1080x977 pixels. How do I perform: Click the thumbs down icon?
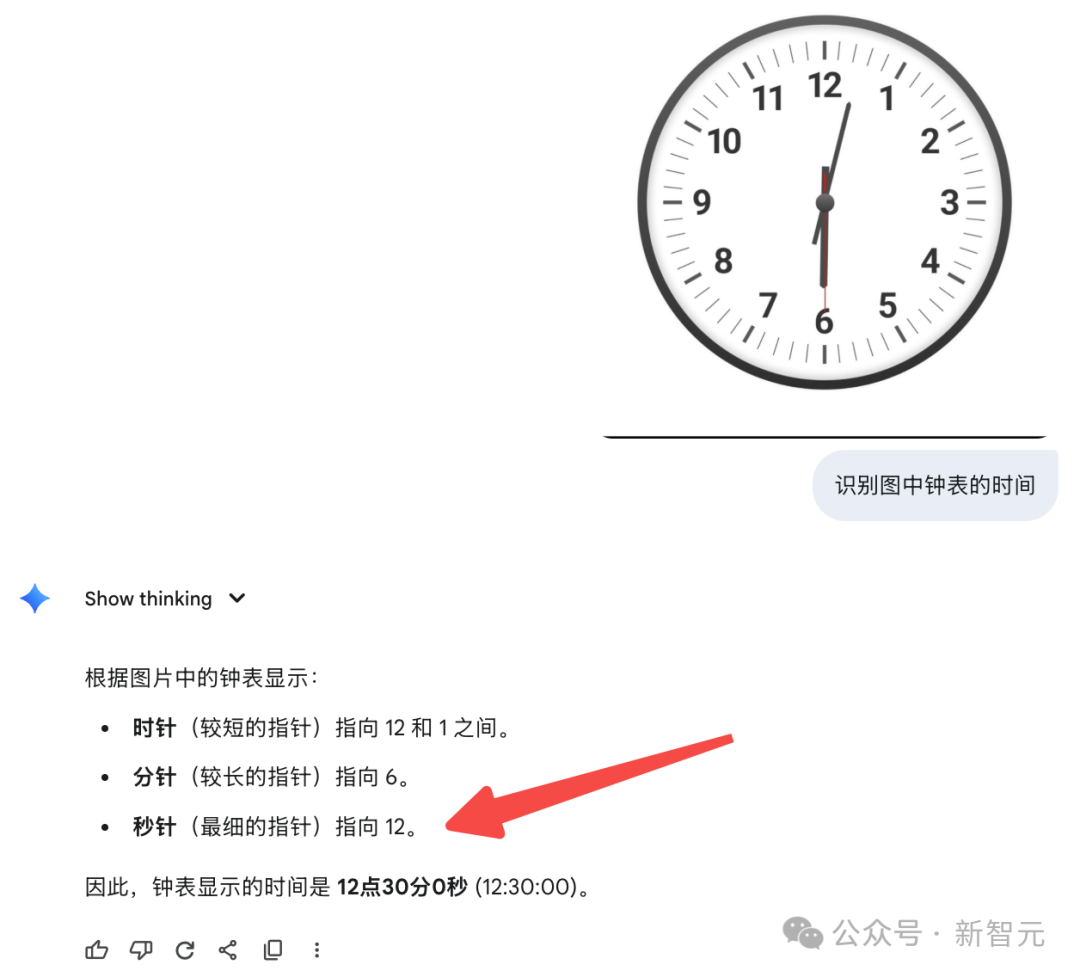pyautogui.click(x=141, y=950)
